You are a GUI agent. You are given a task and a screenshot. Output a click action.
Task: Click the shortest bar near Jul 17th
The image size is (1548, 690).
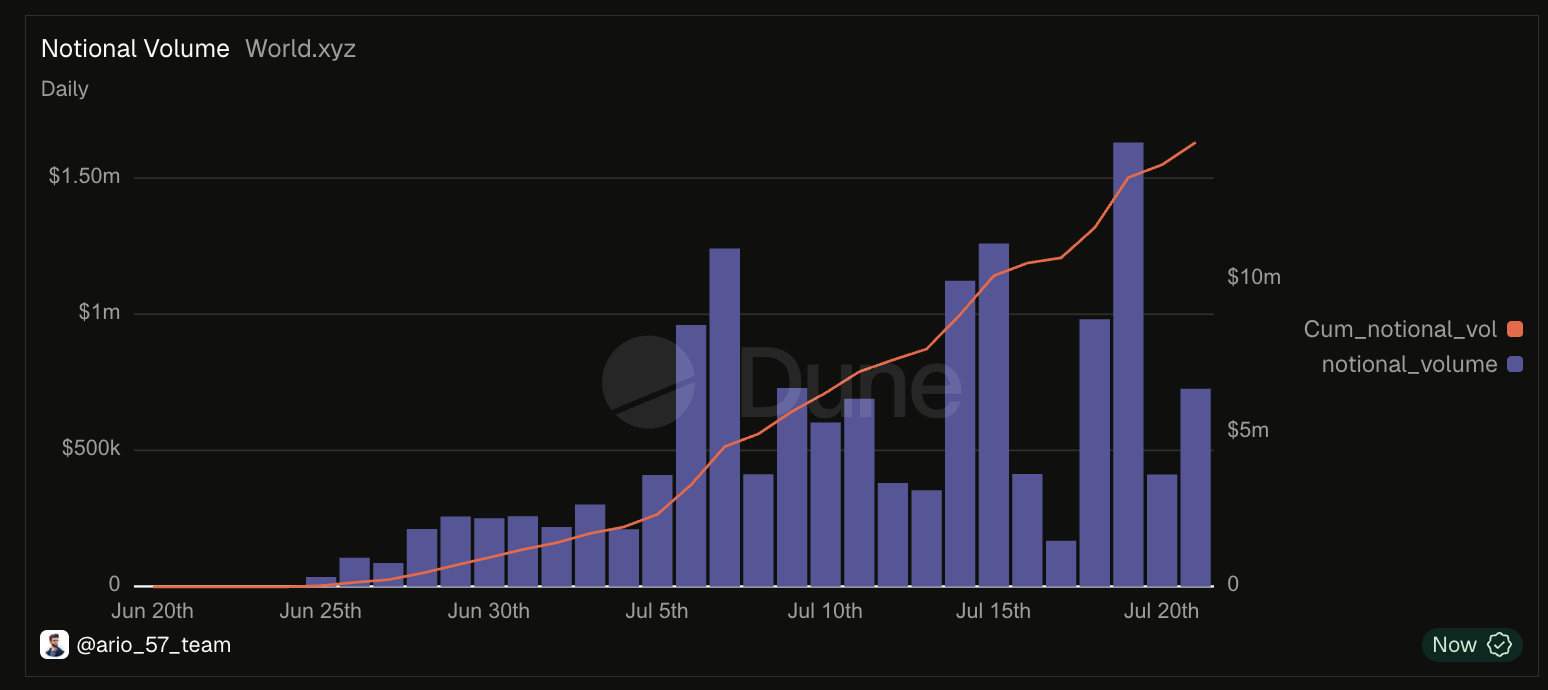[1061, 563]
